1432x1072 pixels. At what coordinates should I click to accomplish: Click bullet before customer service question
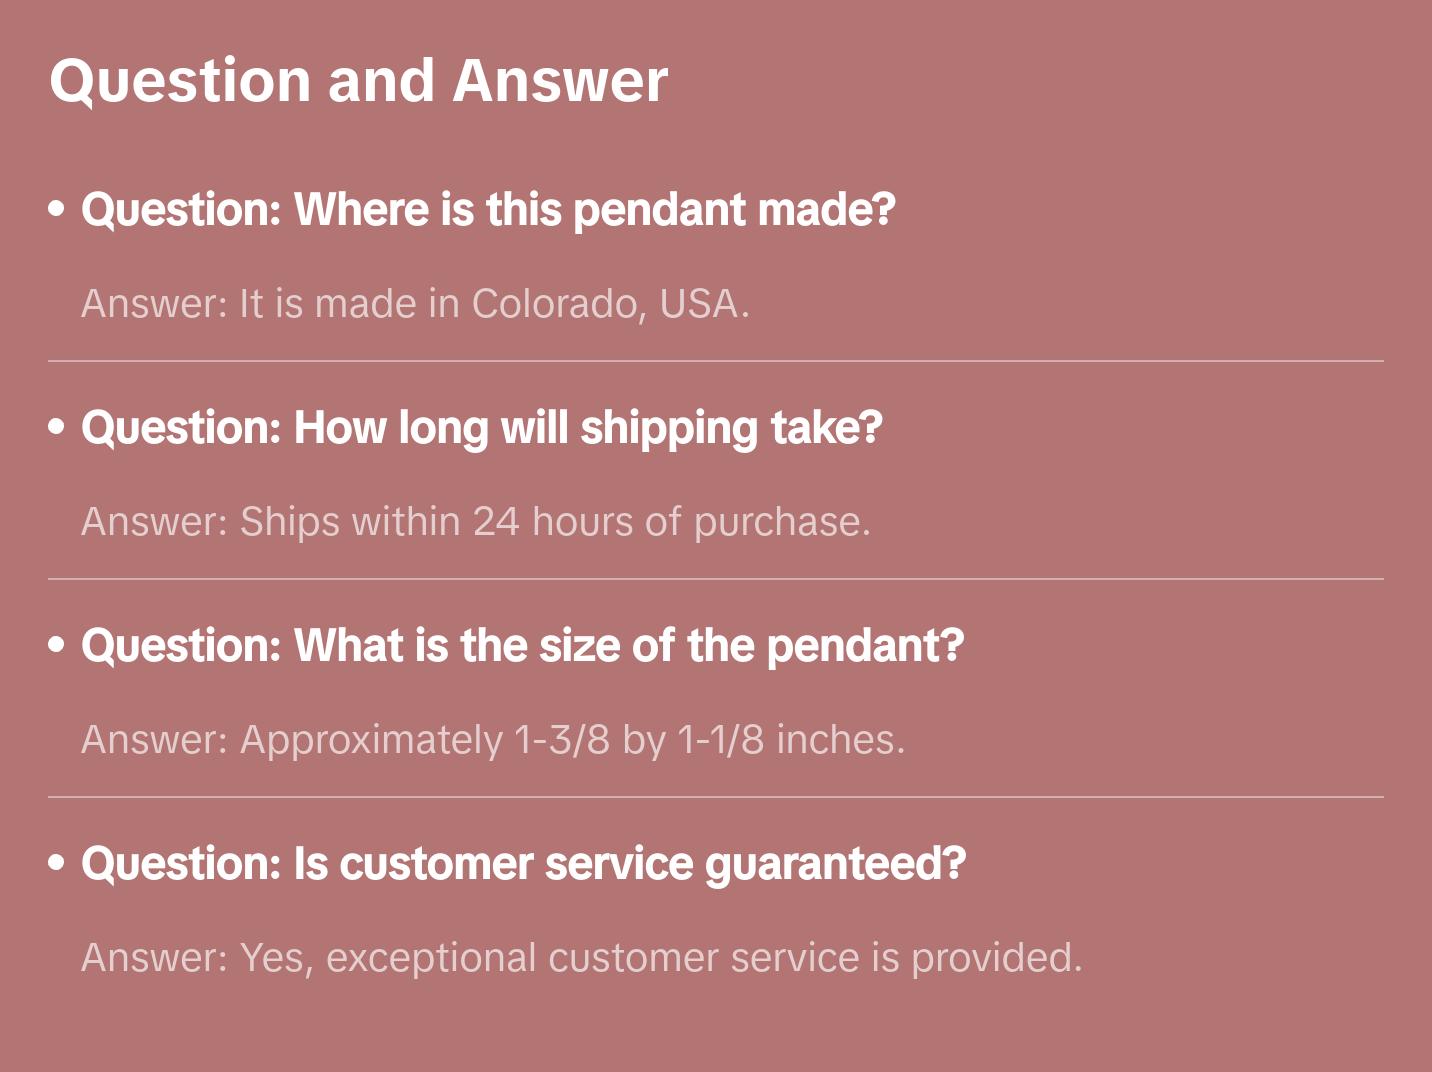[x=57, y=862]
